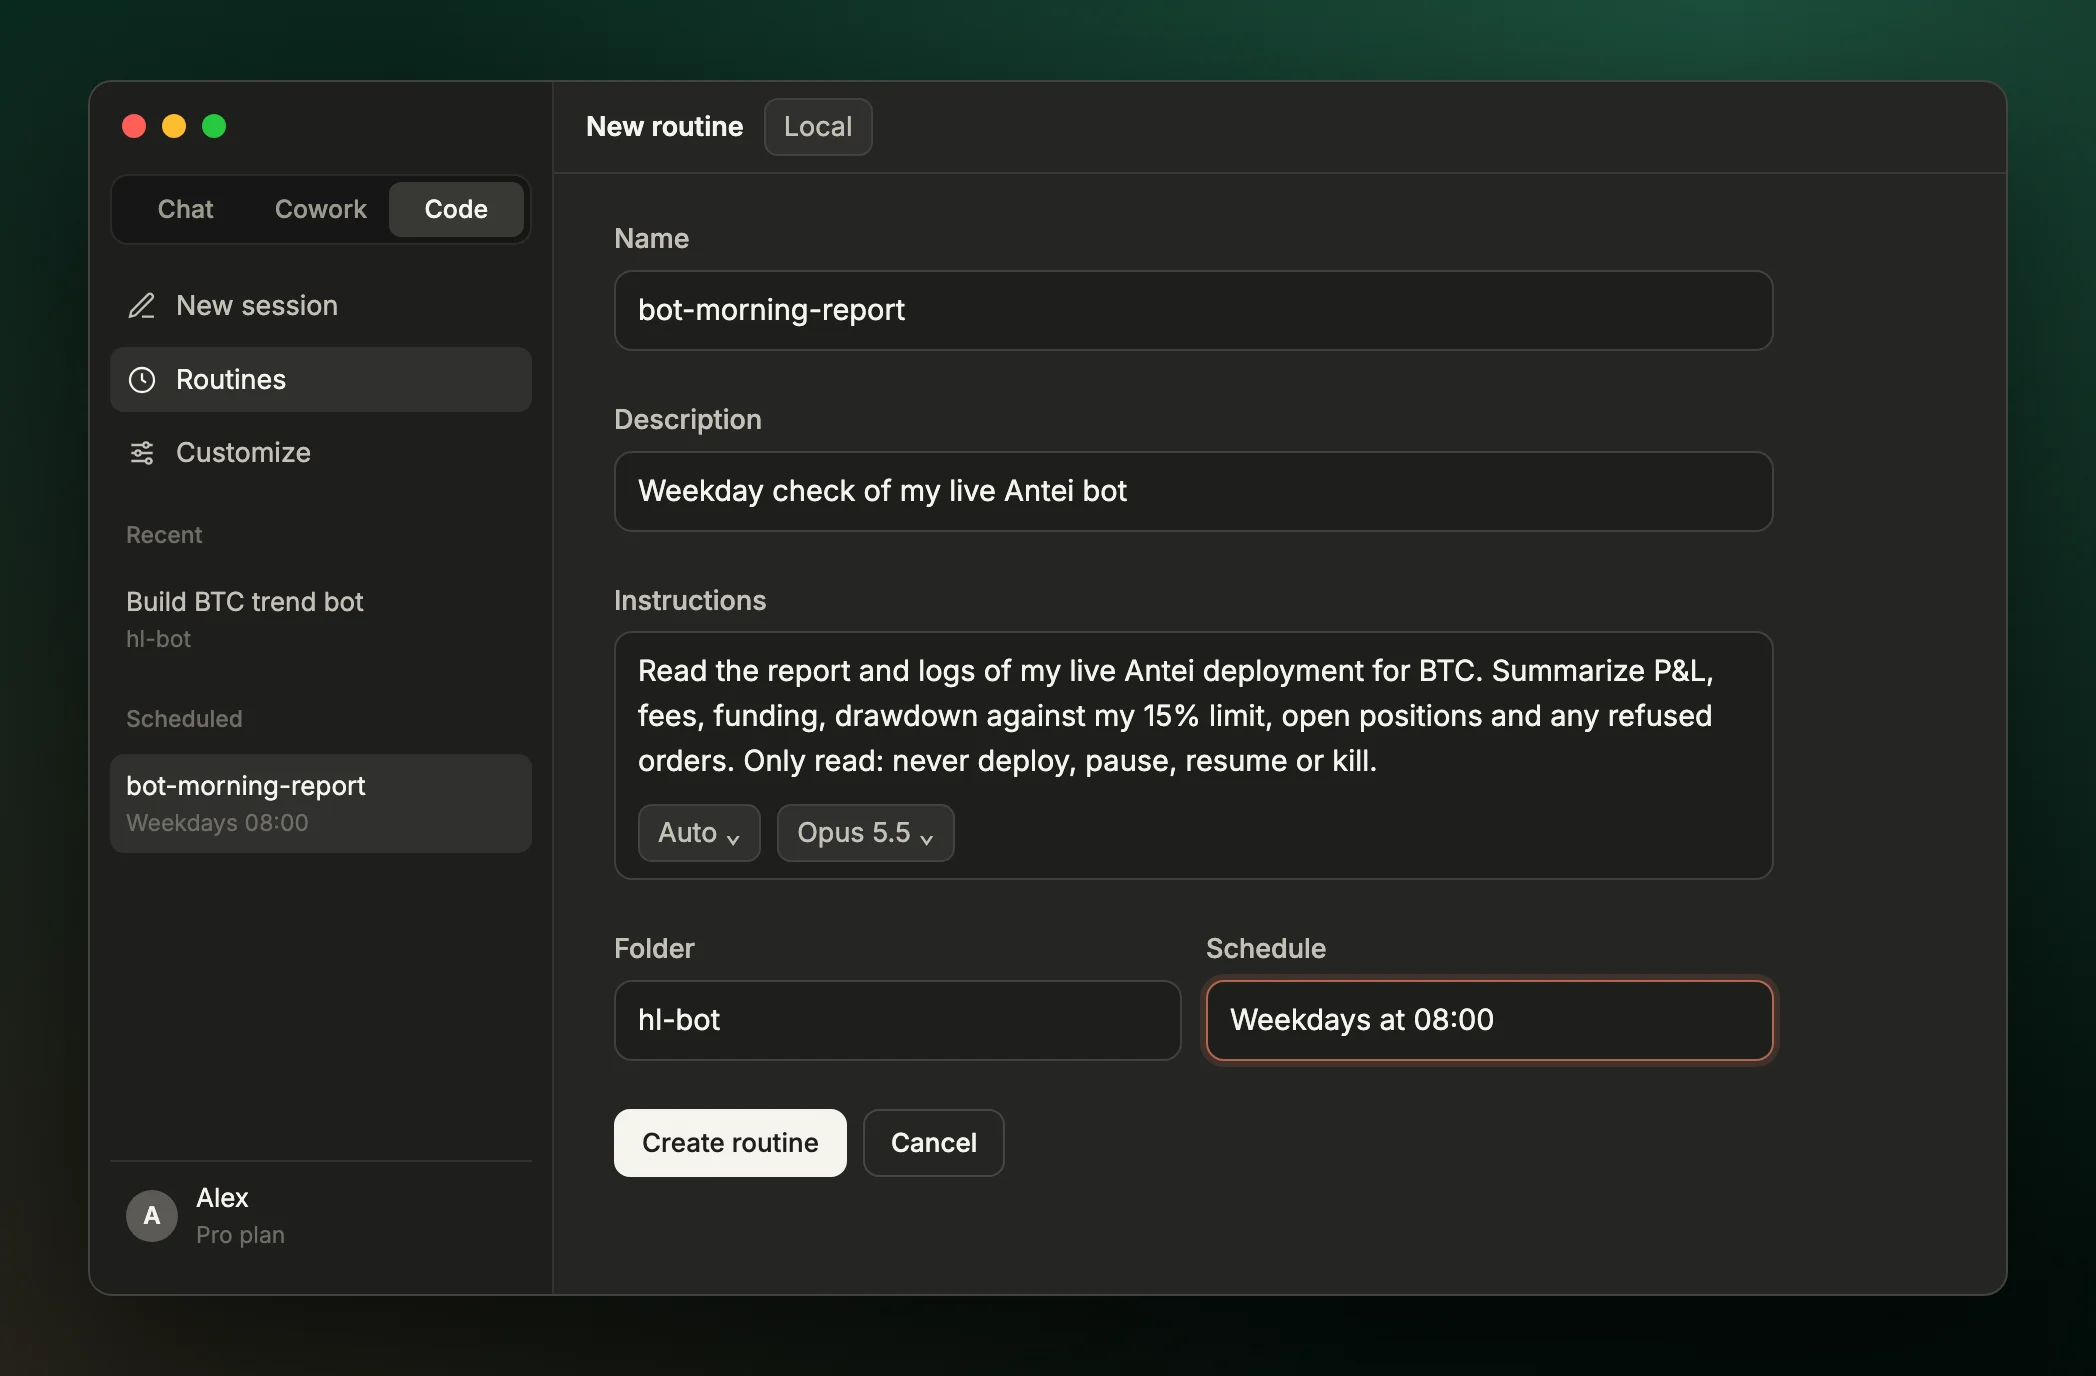2096x1376 pixels.
Task: Select the Code tab
Action: 456,209
